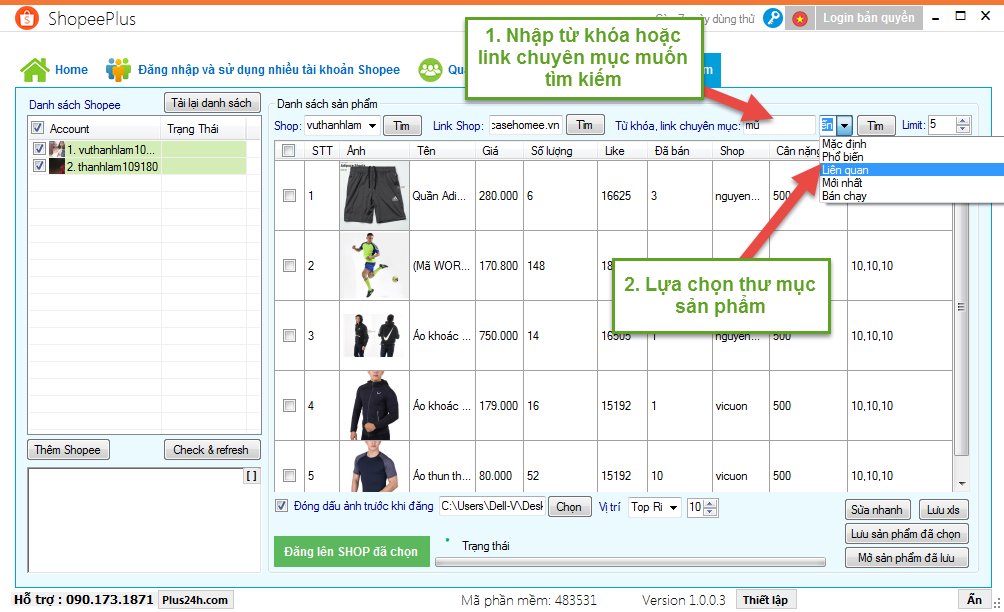The image size is (1004, 612).
Task: Click the Trạng thái progress bar
Action: pos(630,562)
